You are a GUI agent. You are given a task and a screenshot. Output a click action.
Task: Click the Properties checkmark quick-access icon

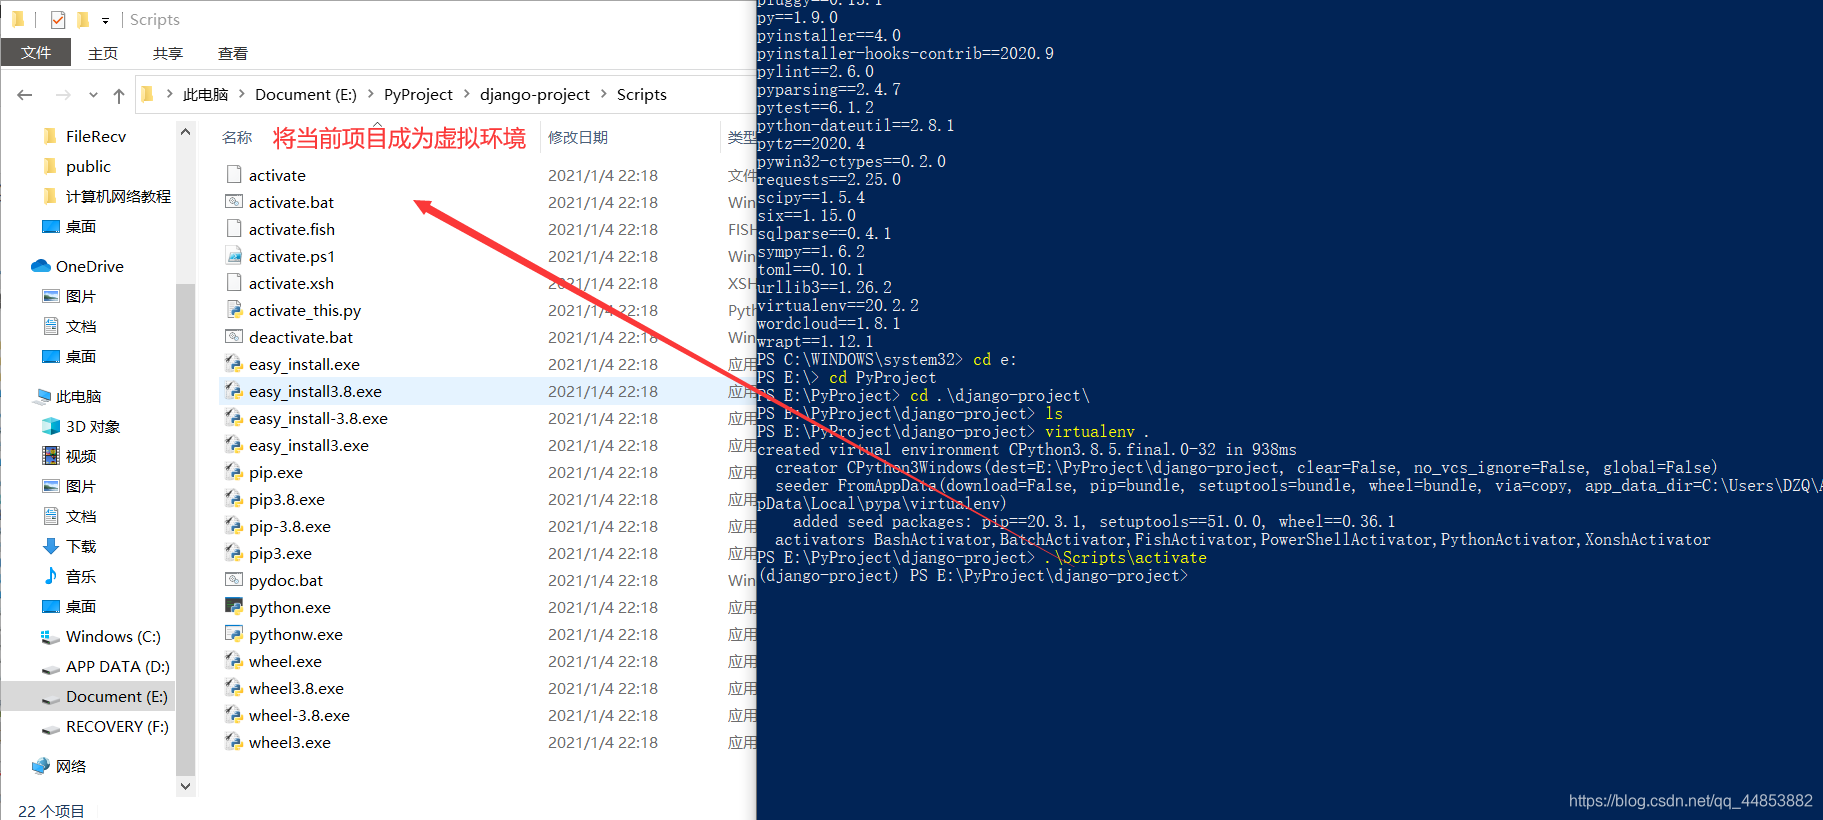point(58,19)
